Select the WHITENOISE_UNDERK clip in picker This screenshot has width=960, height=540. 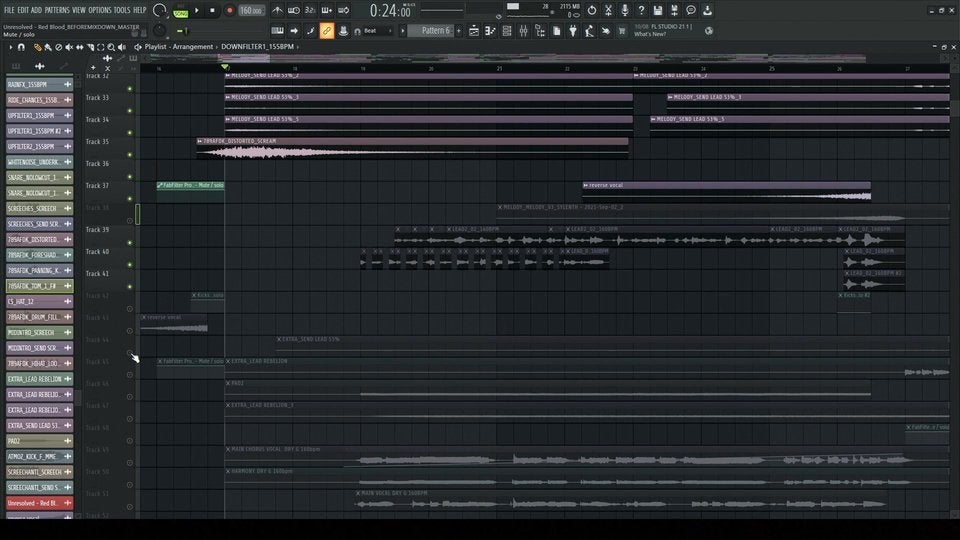(39, 162)
